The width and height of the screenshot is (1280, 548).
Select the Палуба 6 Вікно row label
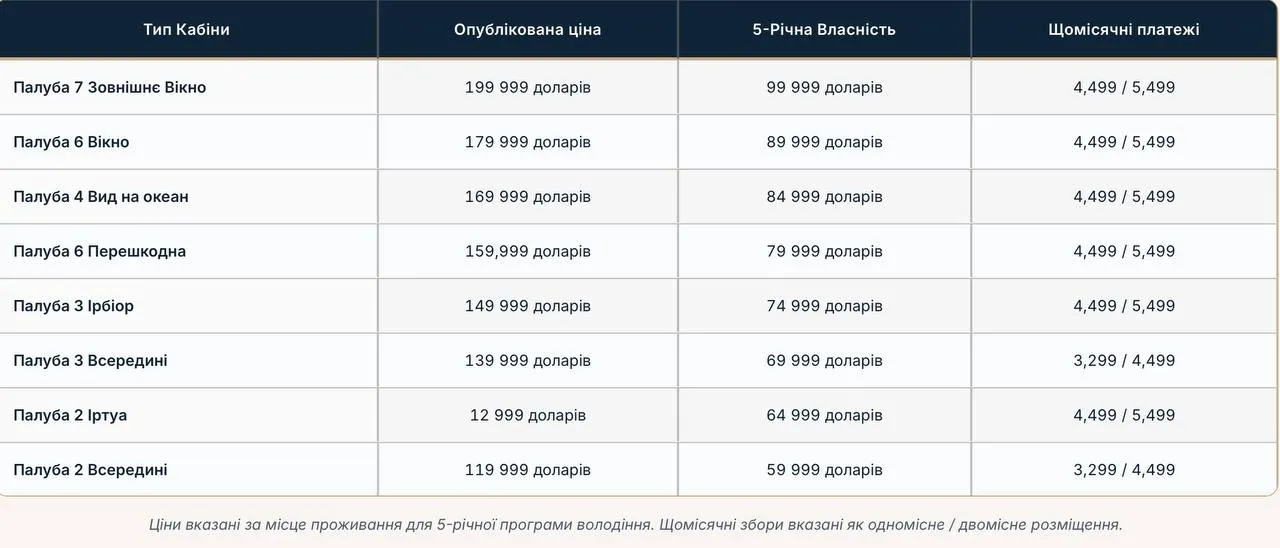71,142
